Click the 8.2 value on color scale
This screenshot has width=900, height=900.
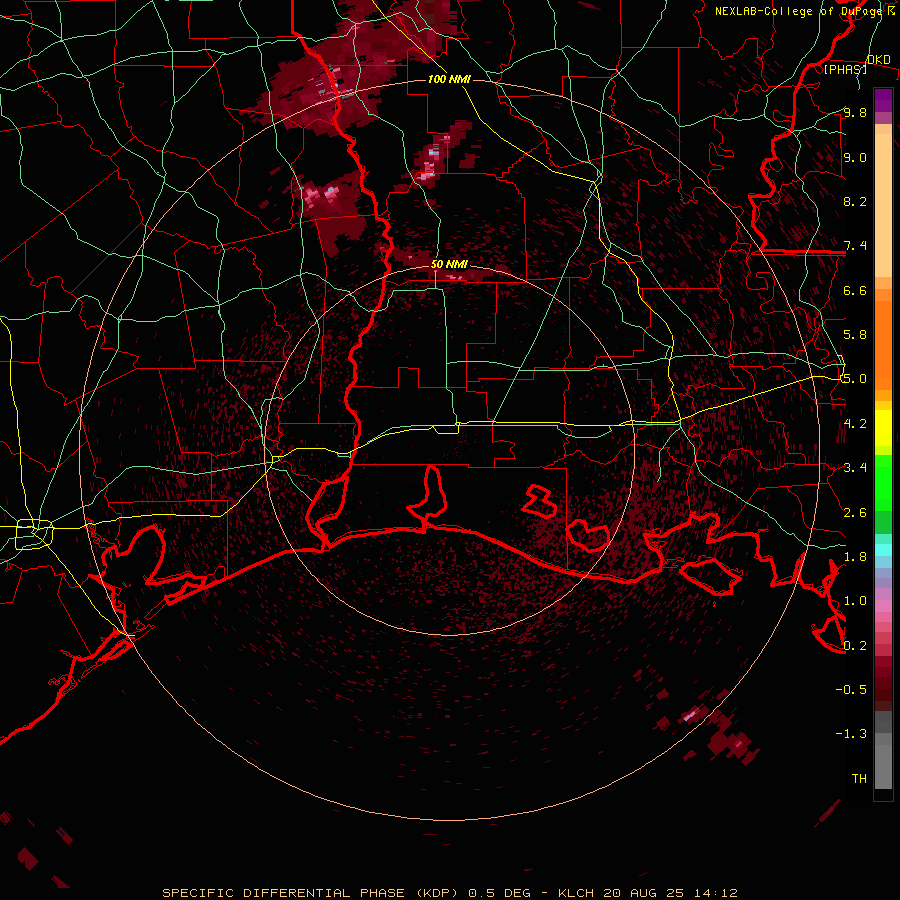pos(855,201)
